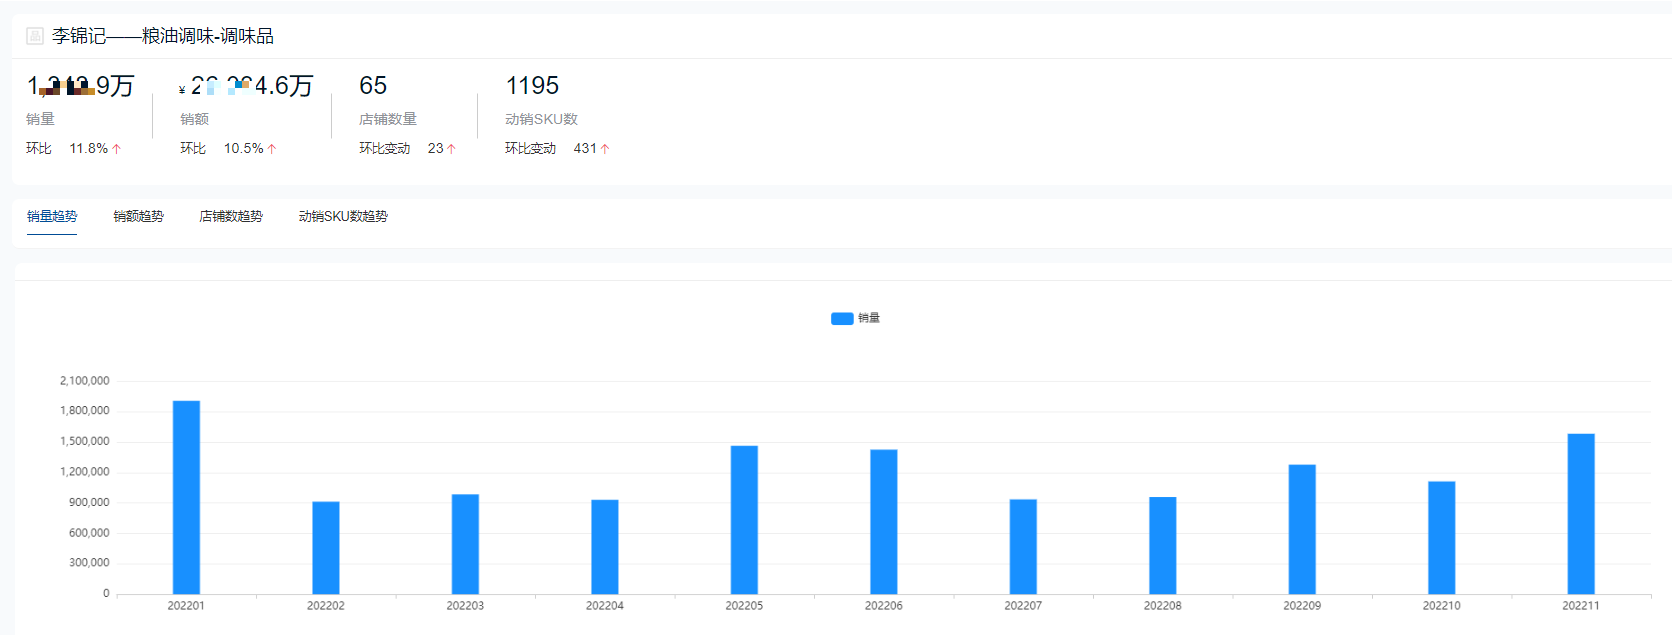Click the 202211 x-axis label
The width and height of the screenshot is (1672, 635).
[x=1581, y=606]
